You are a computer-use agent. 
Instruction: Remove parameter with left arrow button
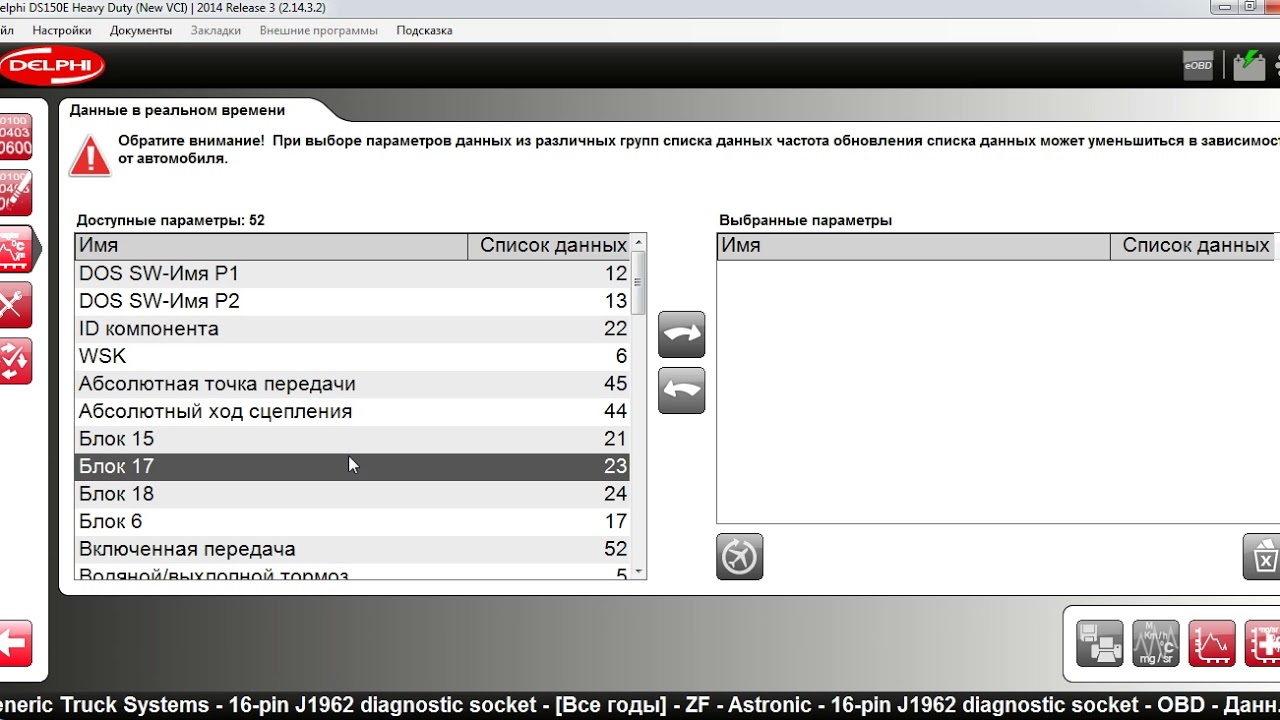pyautogui.click(x=682, y=390)
